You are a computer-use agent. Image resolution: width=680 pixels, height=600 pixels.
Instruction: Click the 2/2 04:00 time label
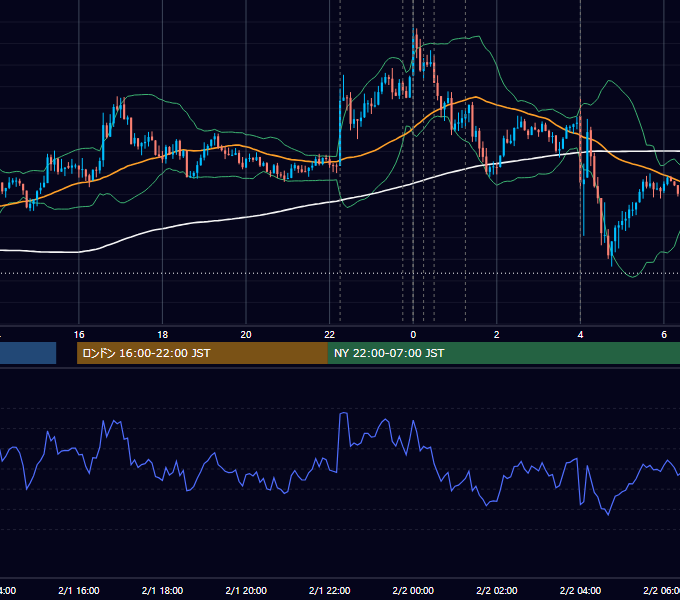click(x=580, y=590)
